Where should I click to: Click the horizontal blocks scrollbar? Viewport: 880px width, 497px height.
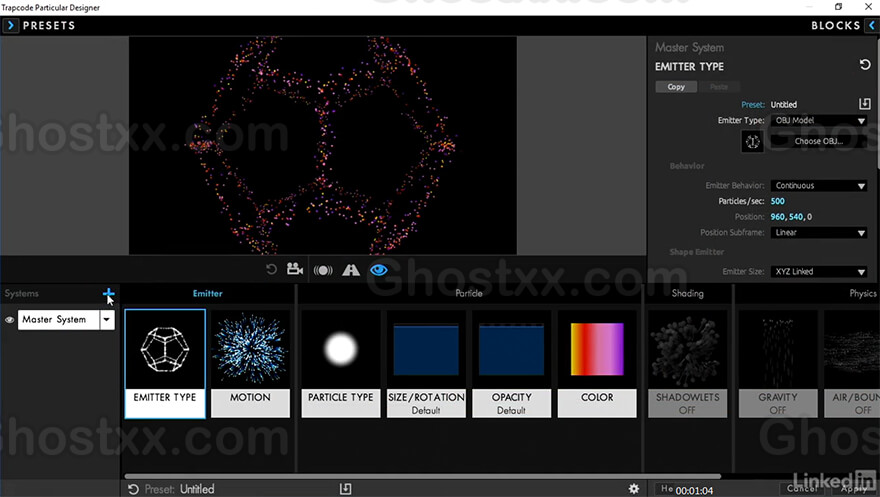pos(422,476)
